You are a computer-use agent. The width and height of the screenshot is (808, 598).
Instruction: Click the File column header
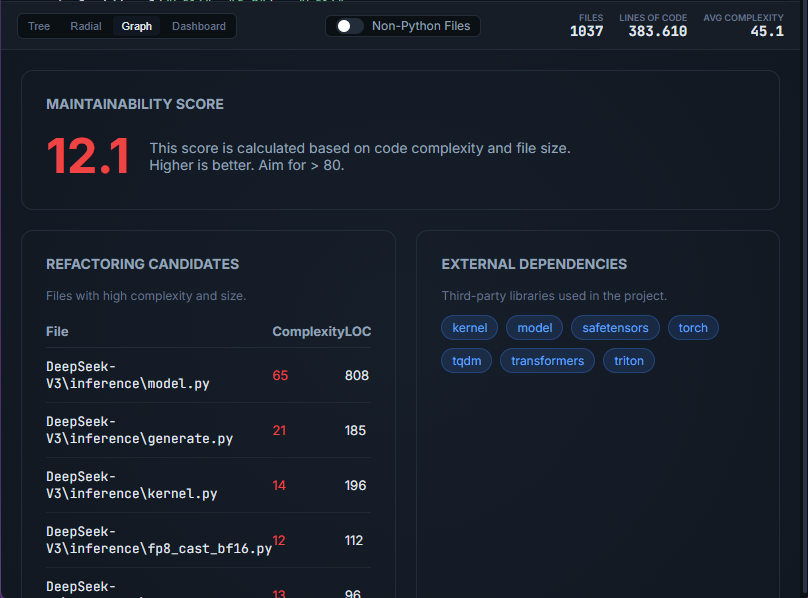[57, 332]
